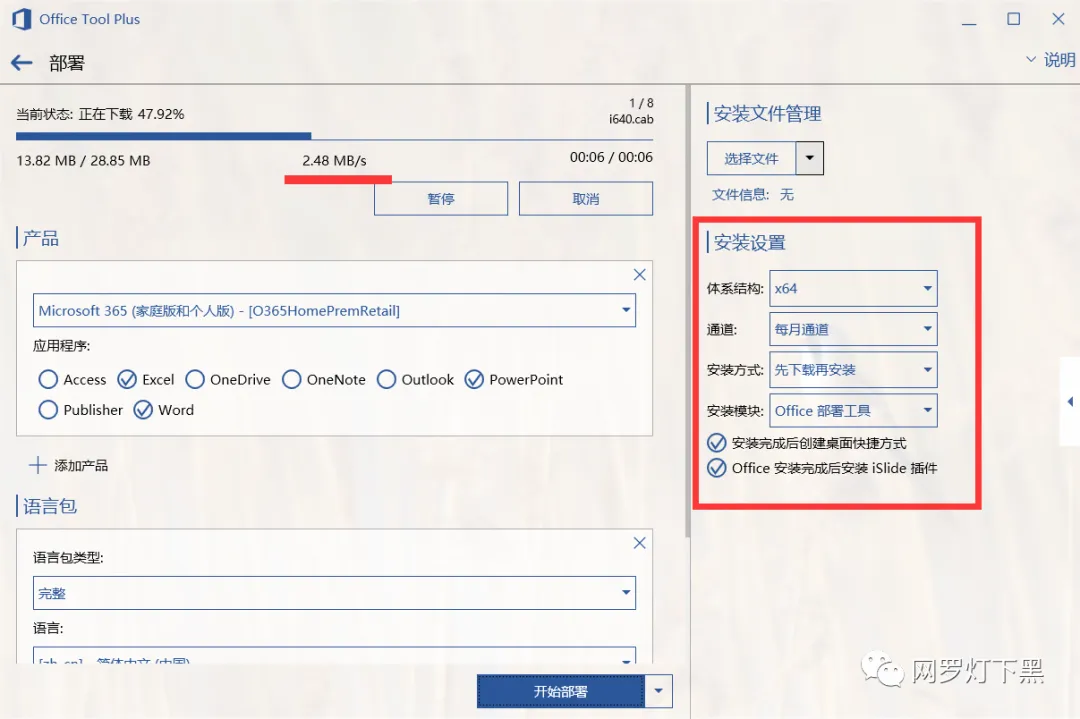
Task: Enable the Publisher application
Action: coord(48,410)
